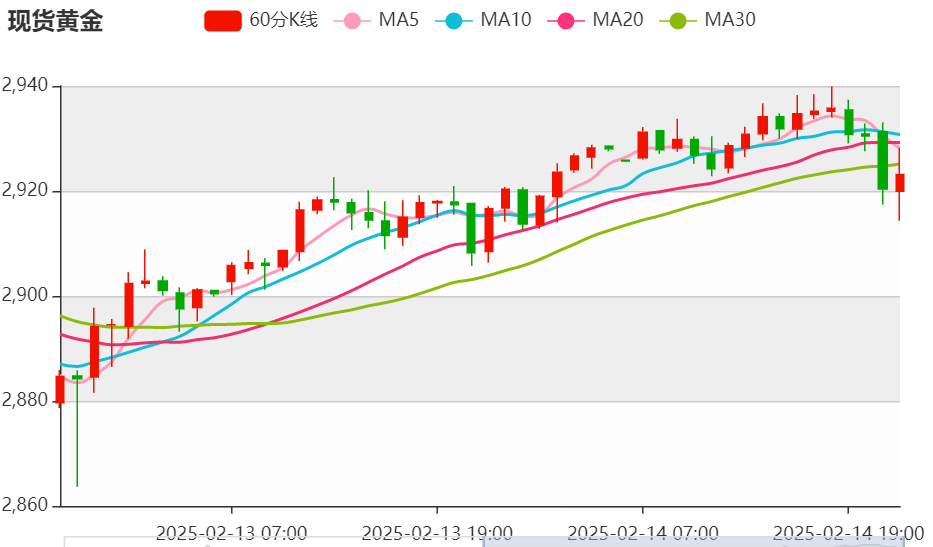
Task: Click the data zoom slider bar at bottom
Action: pos(482,541)
